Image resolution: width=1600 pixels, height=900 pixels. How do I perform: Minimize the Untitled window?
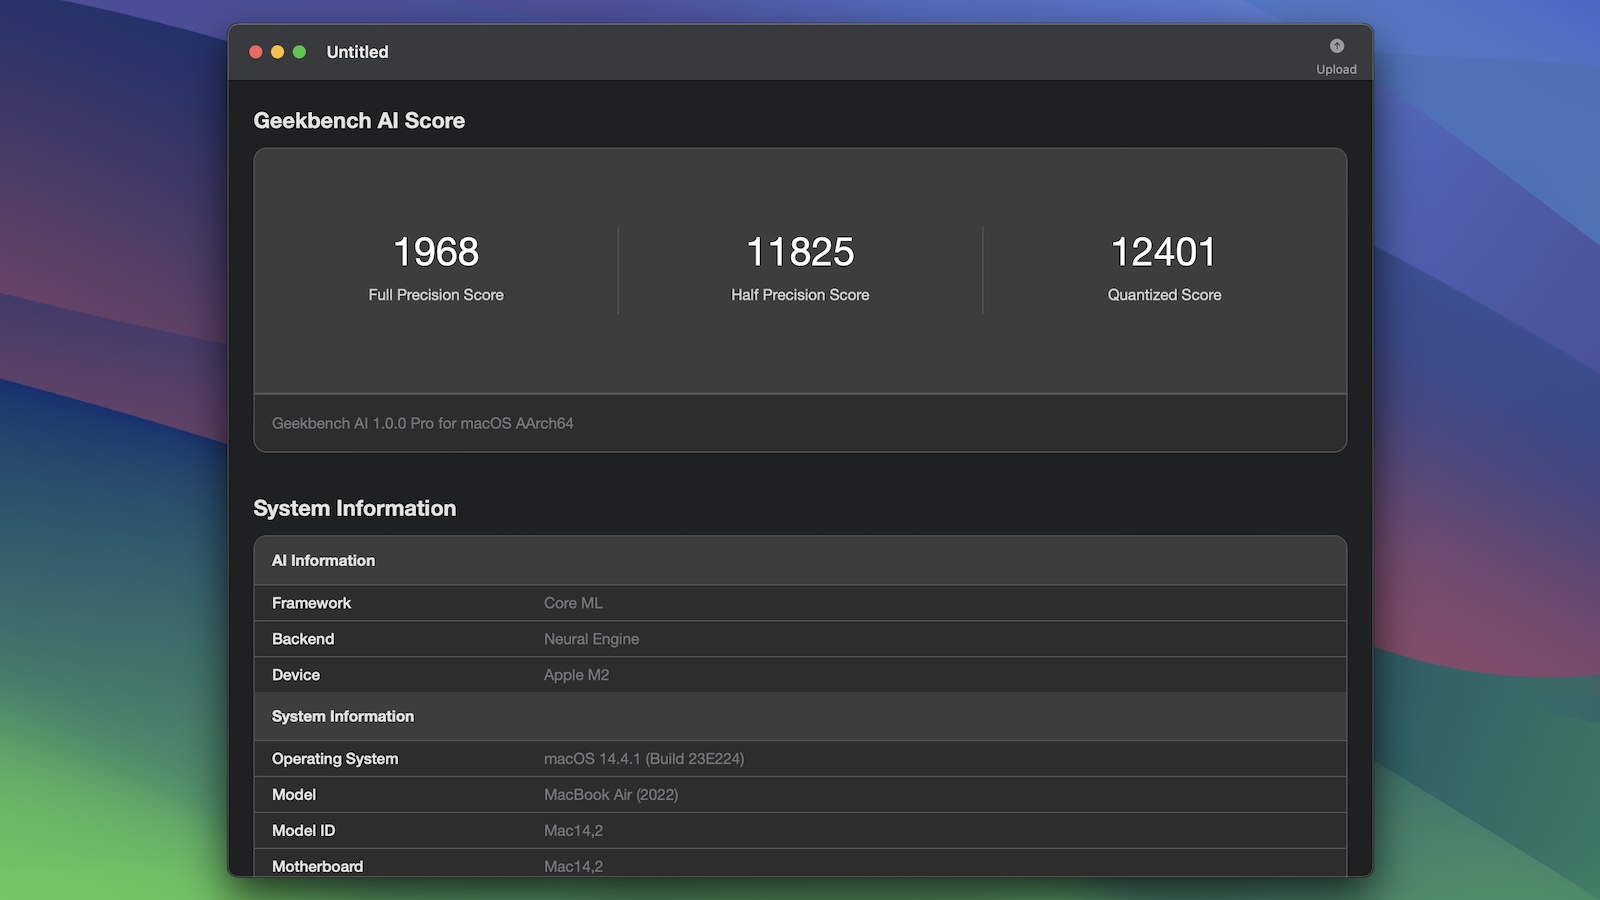click(278, 52)
